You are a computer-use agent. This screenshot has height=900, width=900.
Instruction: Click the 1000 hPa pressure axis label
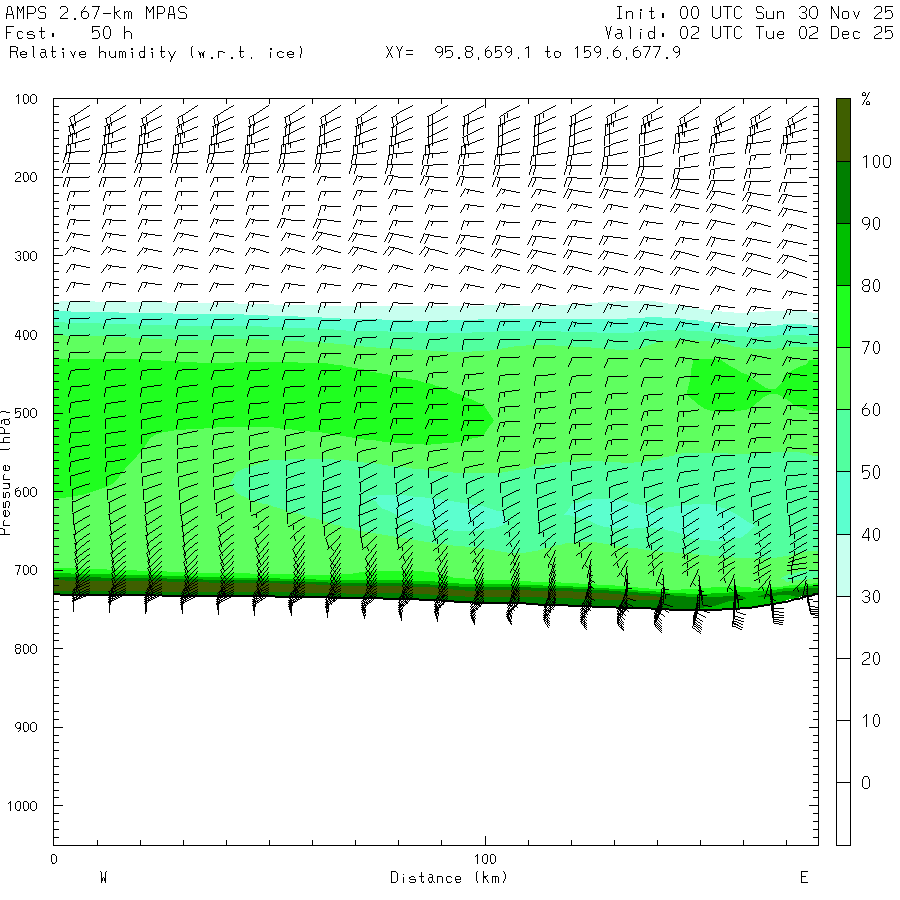pos(22,806)
